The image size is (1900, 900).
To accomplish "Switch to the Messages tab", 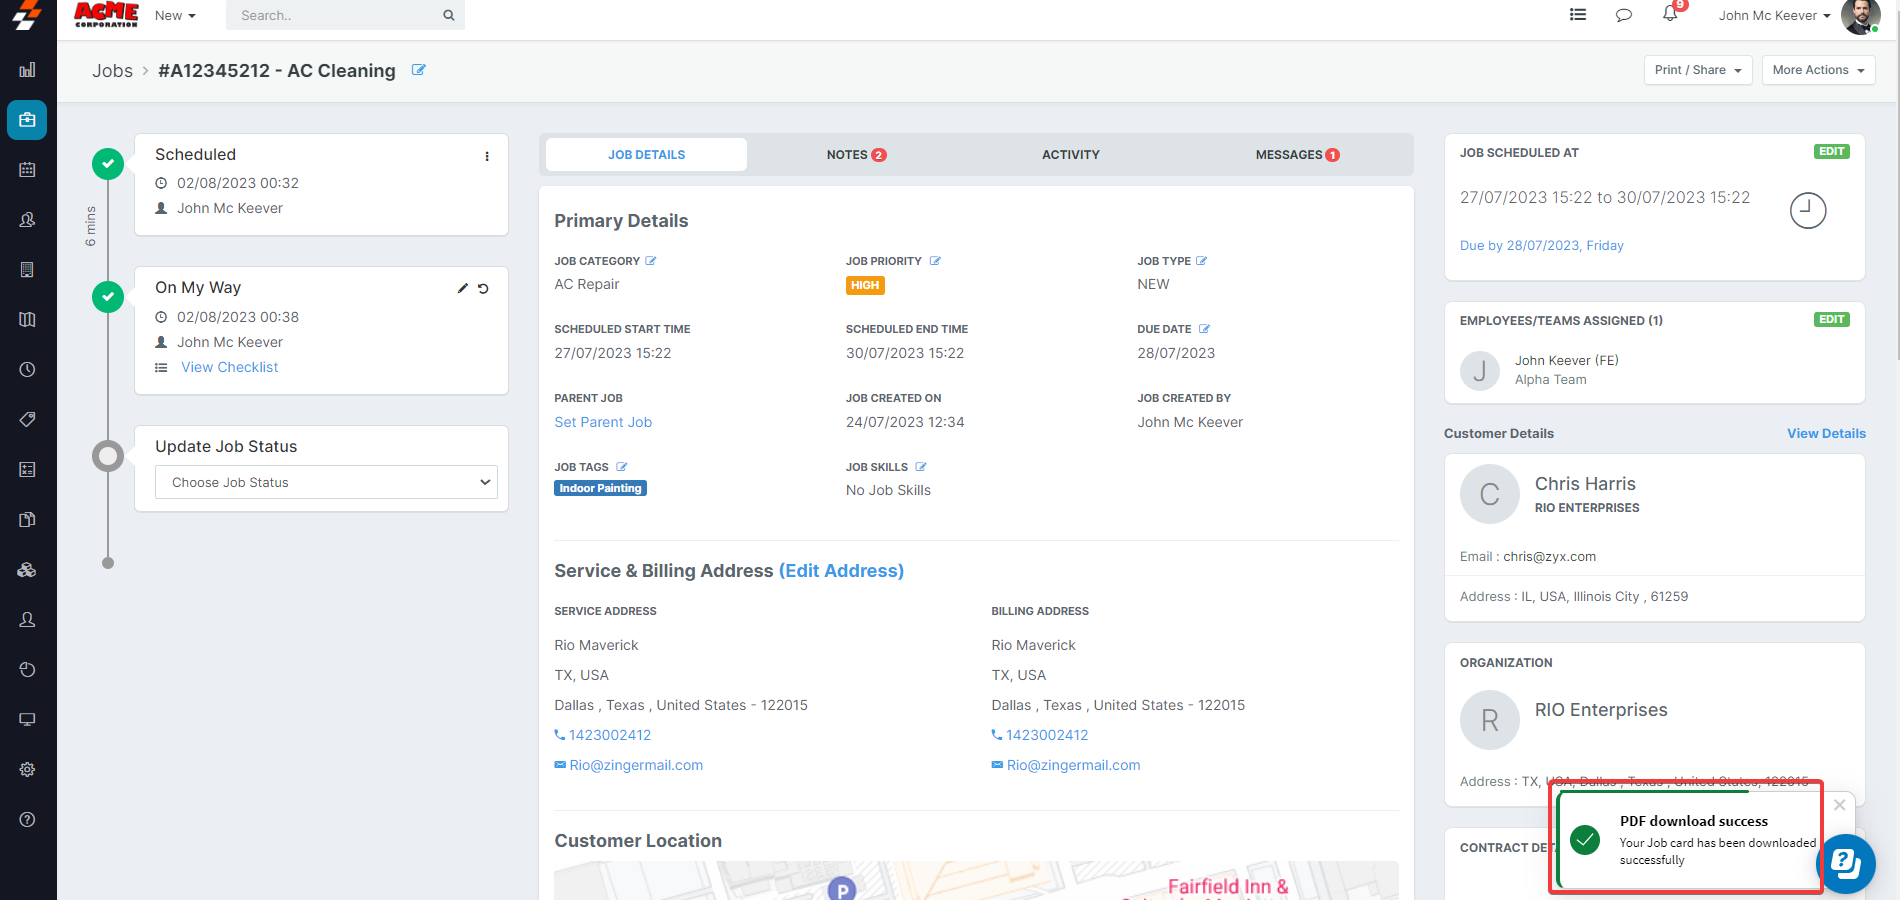I will [x=1296, y=155].
